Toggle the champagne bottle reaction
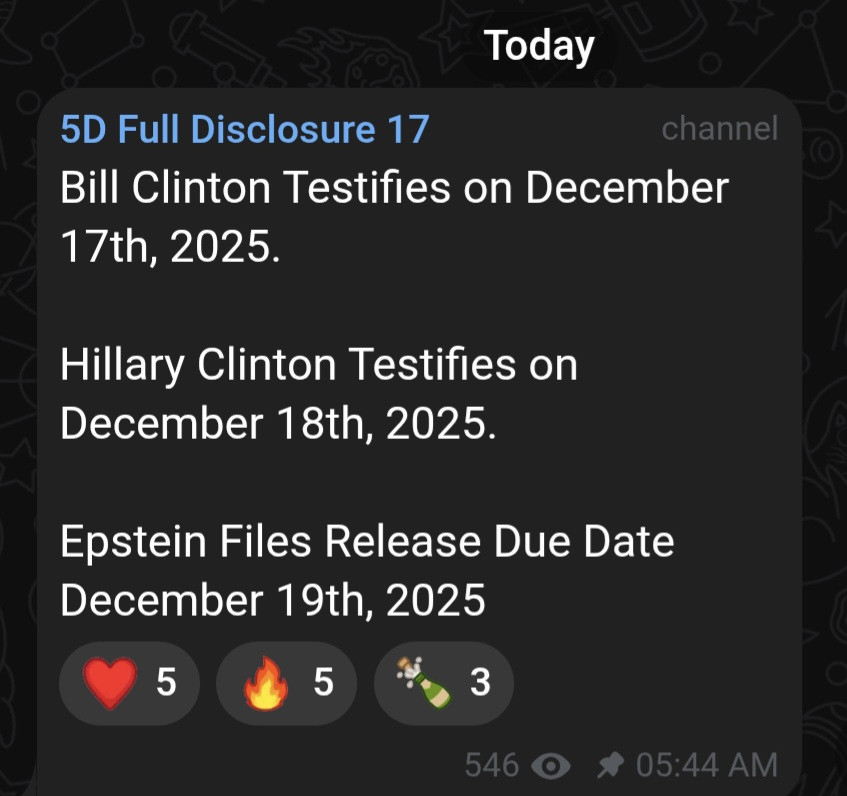Screen dimensions: 847x796 pyautogui.click(x=443, y=683)
